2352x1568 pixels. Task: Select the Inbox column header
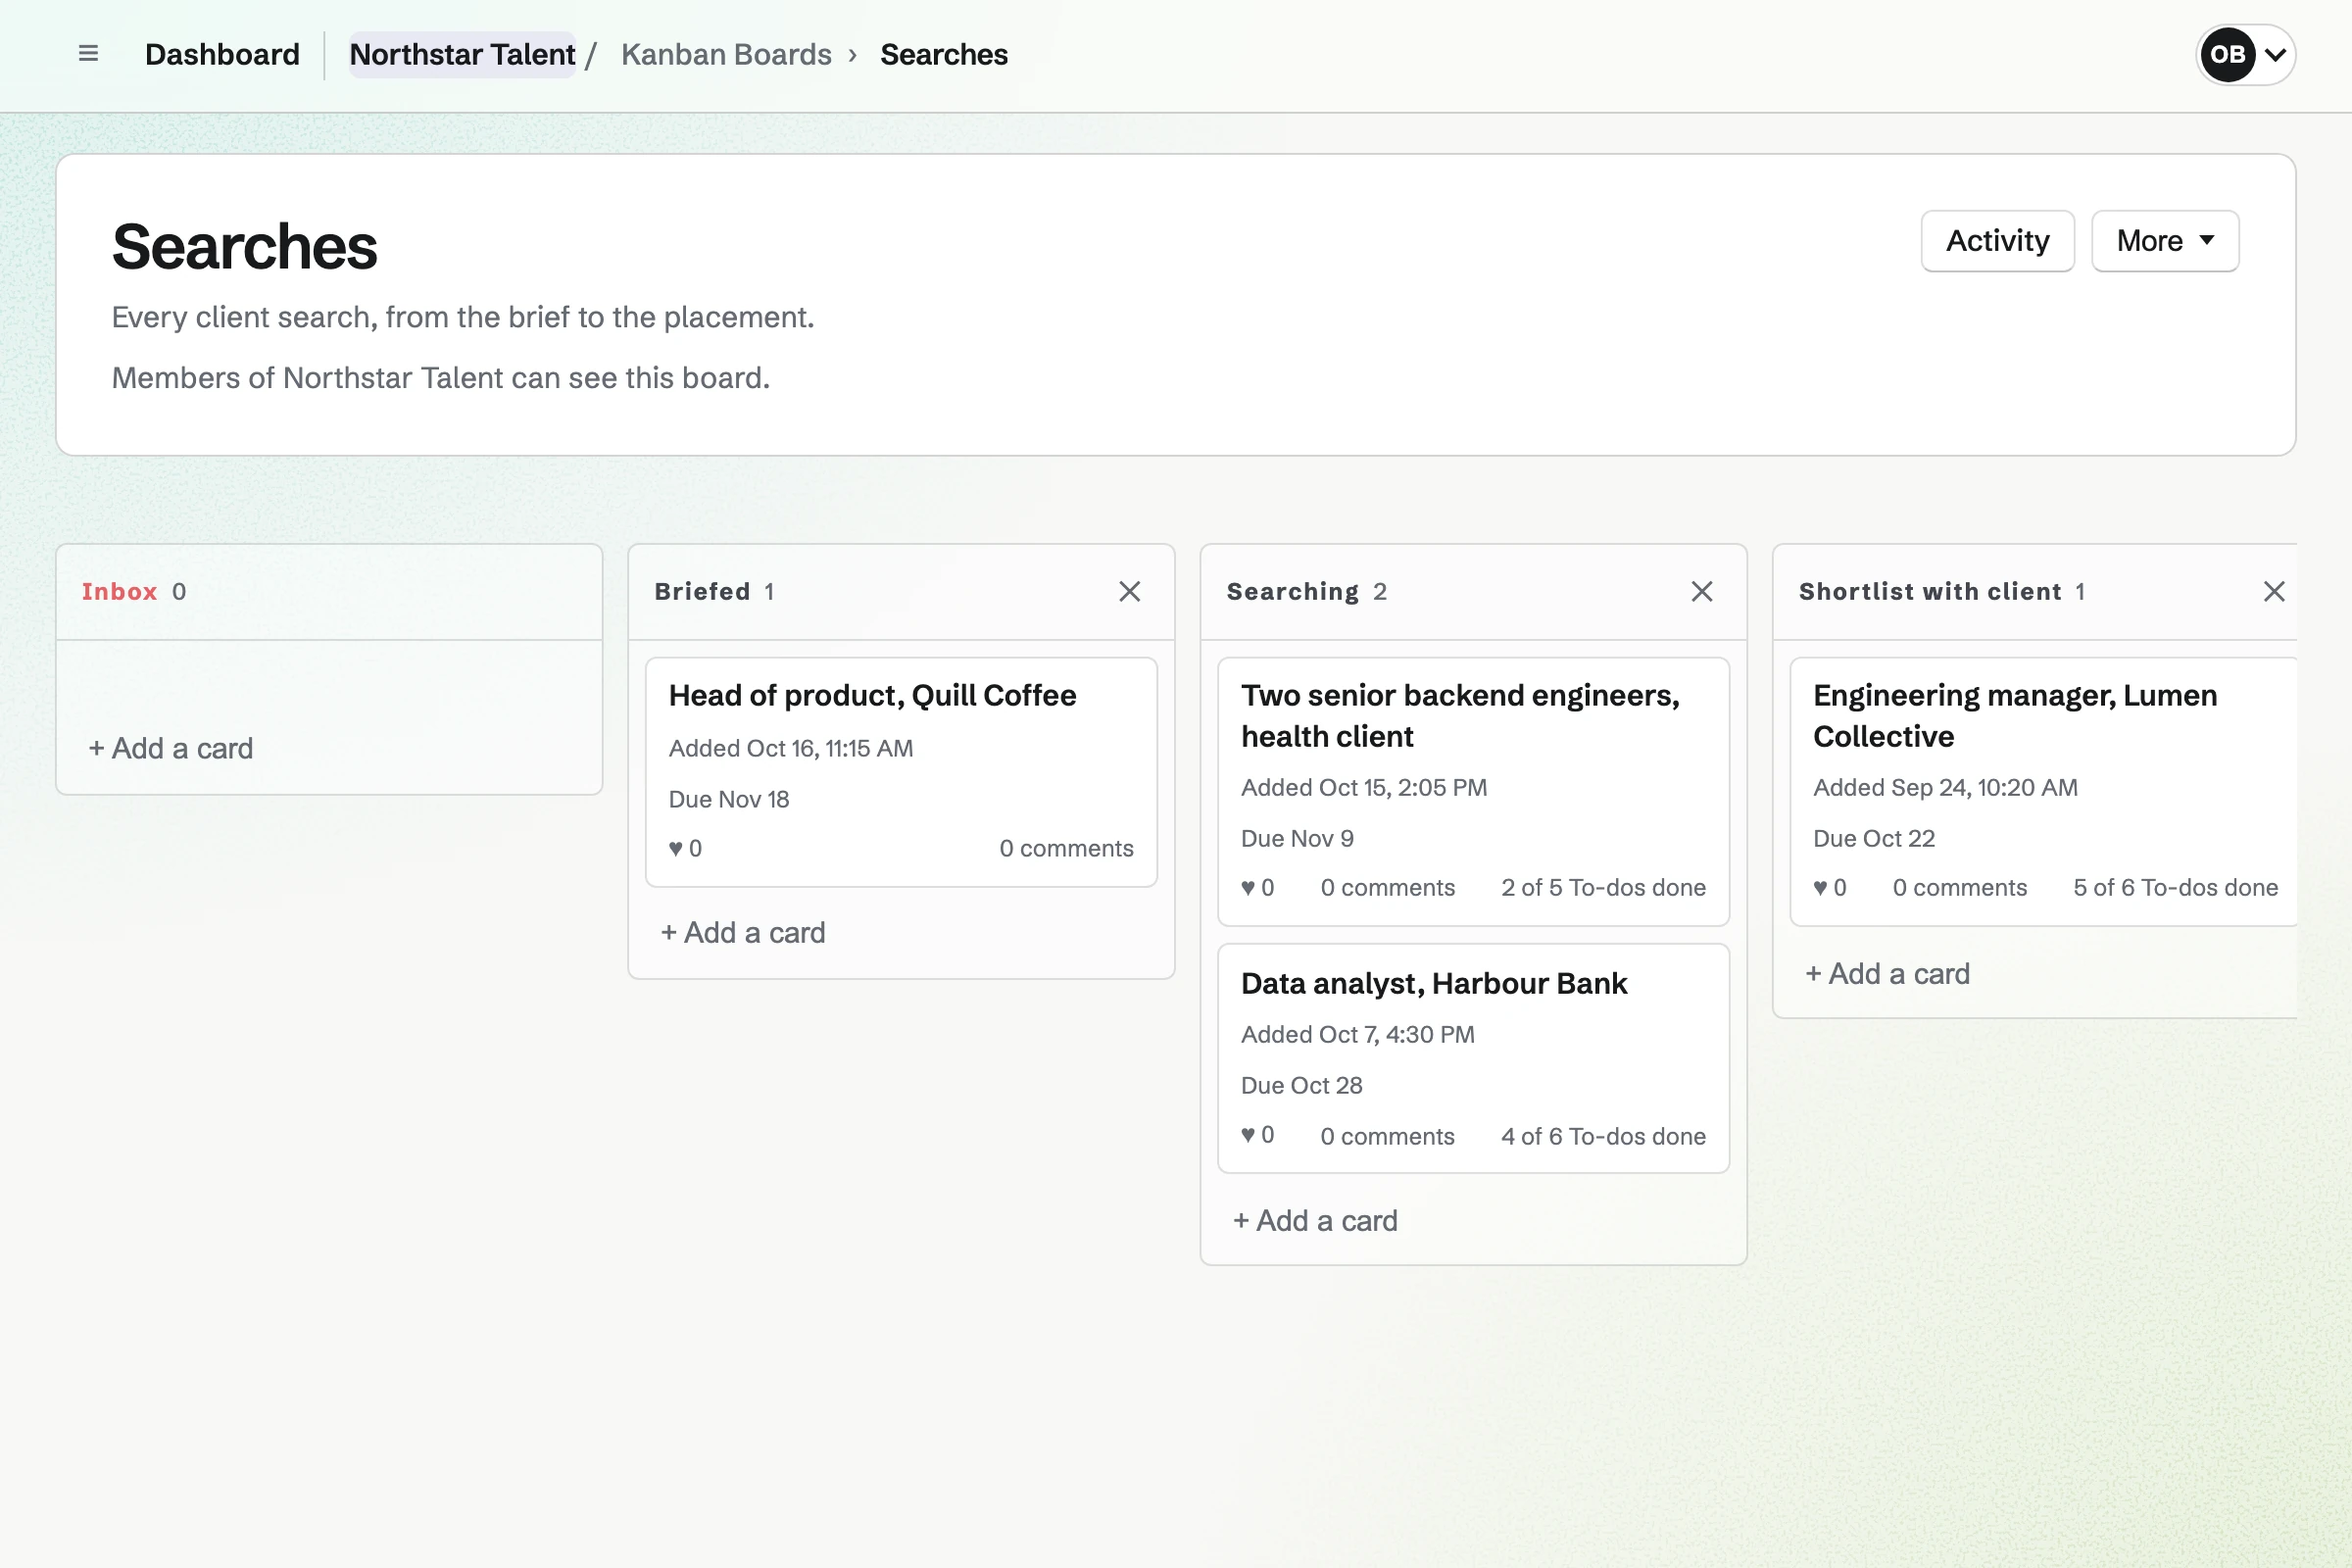(119, 591)
